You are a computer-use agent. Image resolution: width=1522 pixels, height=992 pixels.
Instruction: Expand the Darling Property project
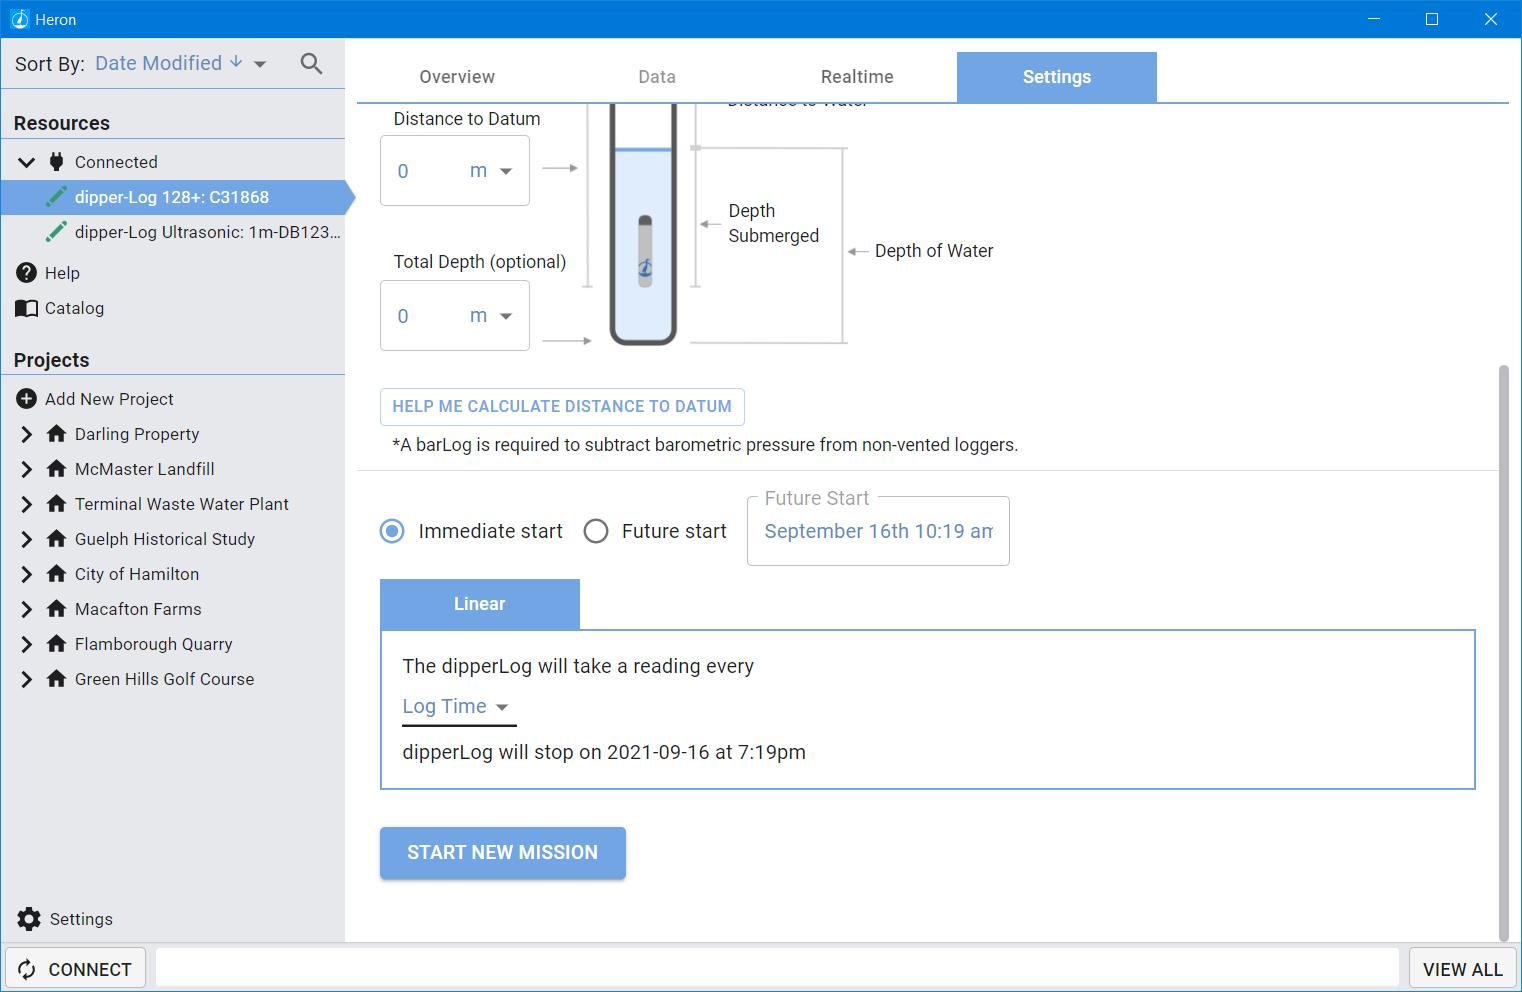[27, 434]
